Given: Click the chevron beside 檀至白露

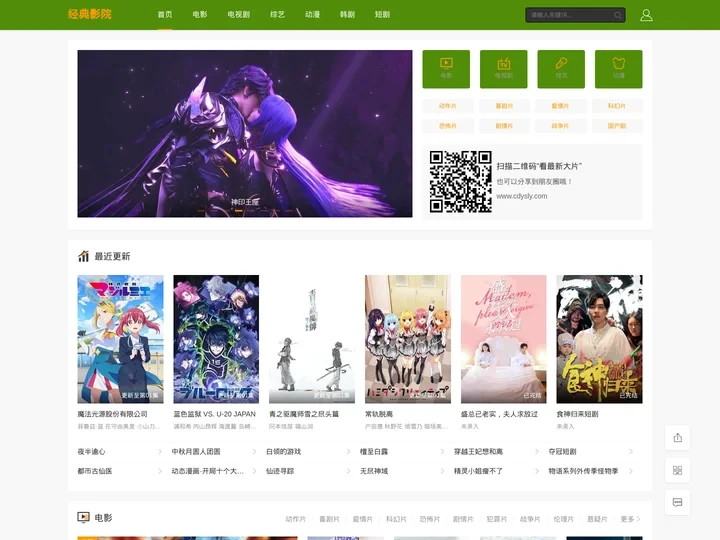Looking at the screenshot, I should (442, 452).
